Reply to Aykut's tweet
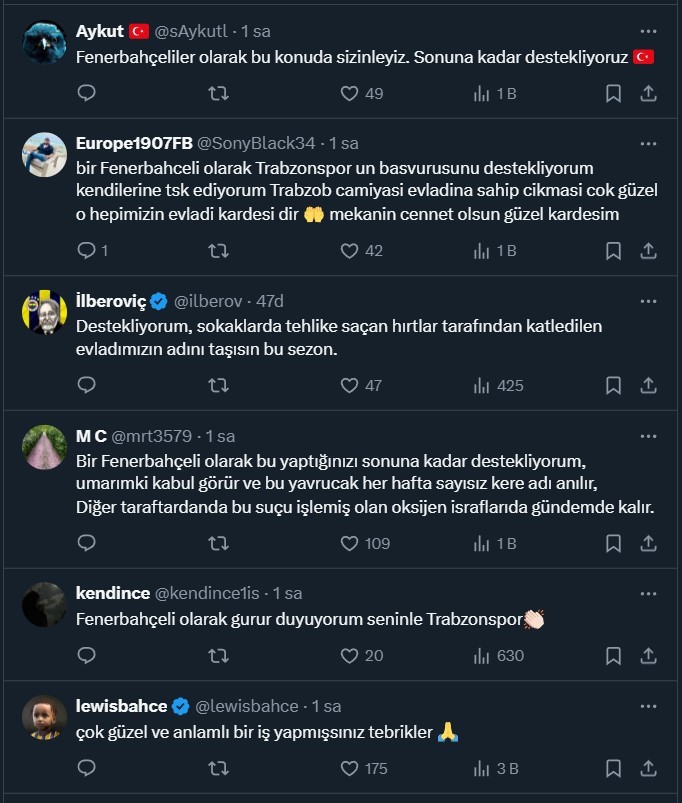The width and height of the screenshot is (682, 803). (x=86, y=93)
